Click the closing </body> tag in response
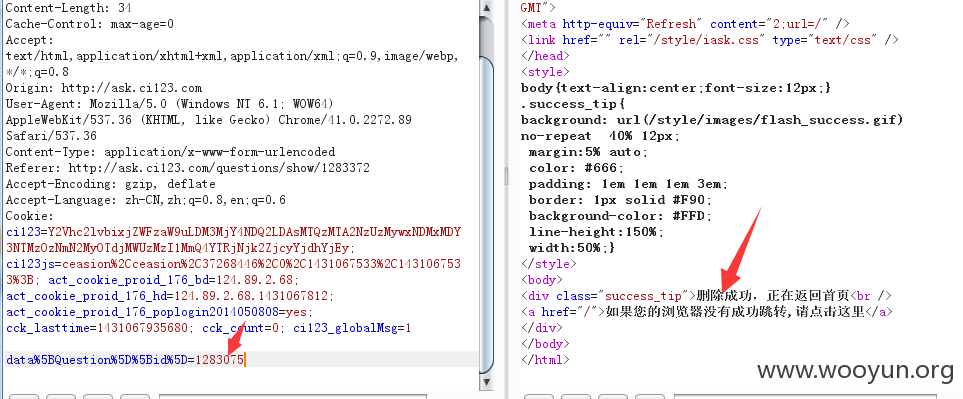This screenshot has height=399, width=963. click(545, 343)
